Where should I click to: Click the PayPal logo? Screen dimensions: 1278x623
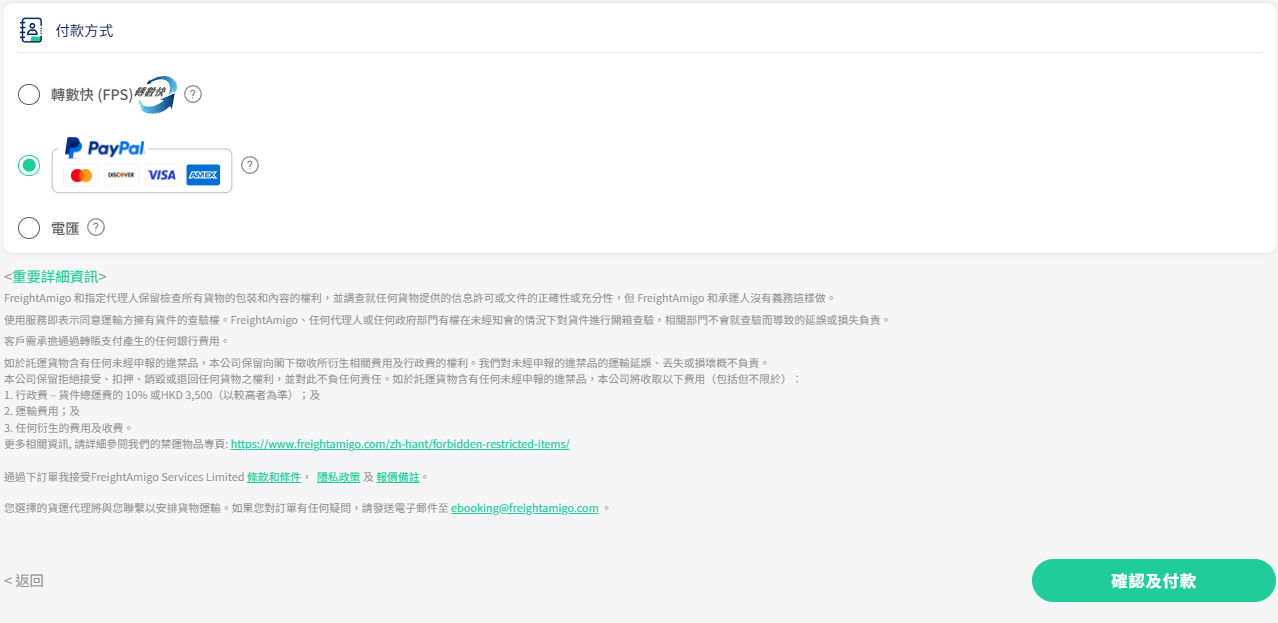coord(105,148)
